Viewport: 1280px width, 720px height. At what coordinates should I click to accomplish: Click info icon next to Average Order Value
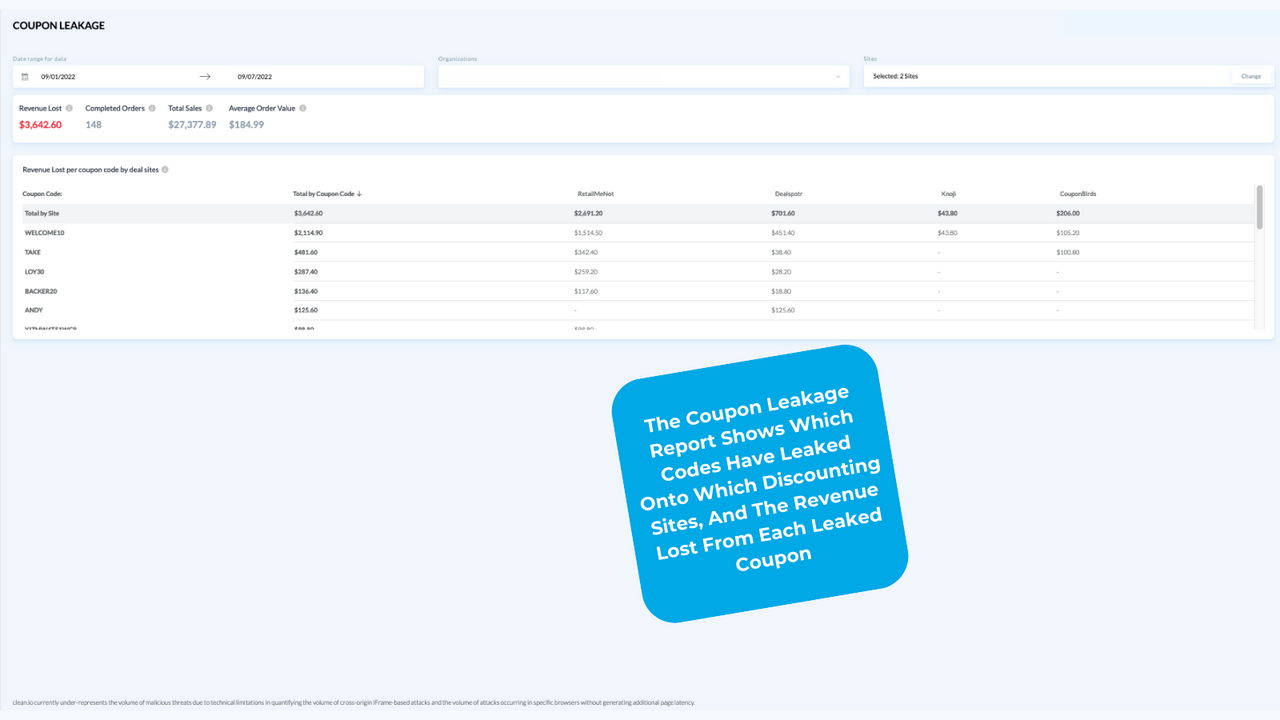(x=303, y=108)
